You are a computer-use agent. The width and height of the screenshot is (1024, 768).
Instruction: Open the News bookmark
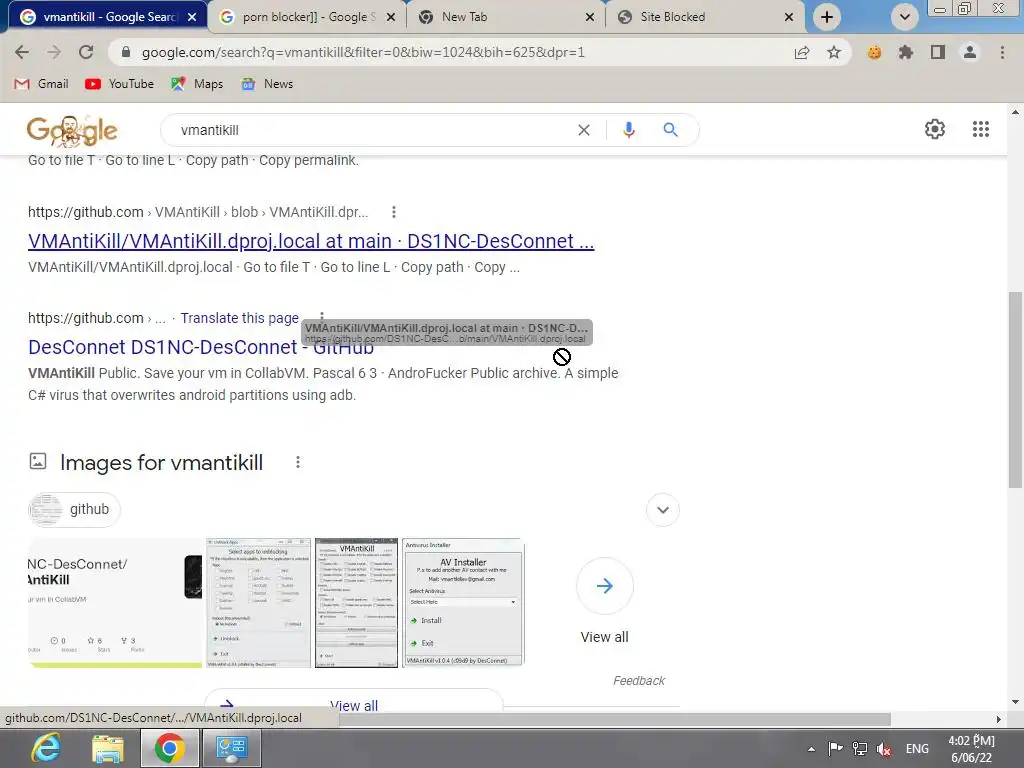(x=266, y=84)
